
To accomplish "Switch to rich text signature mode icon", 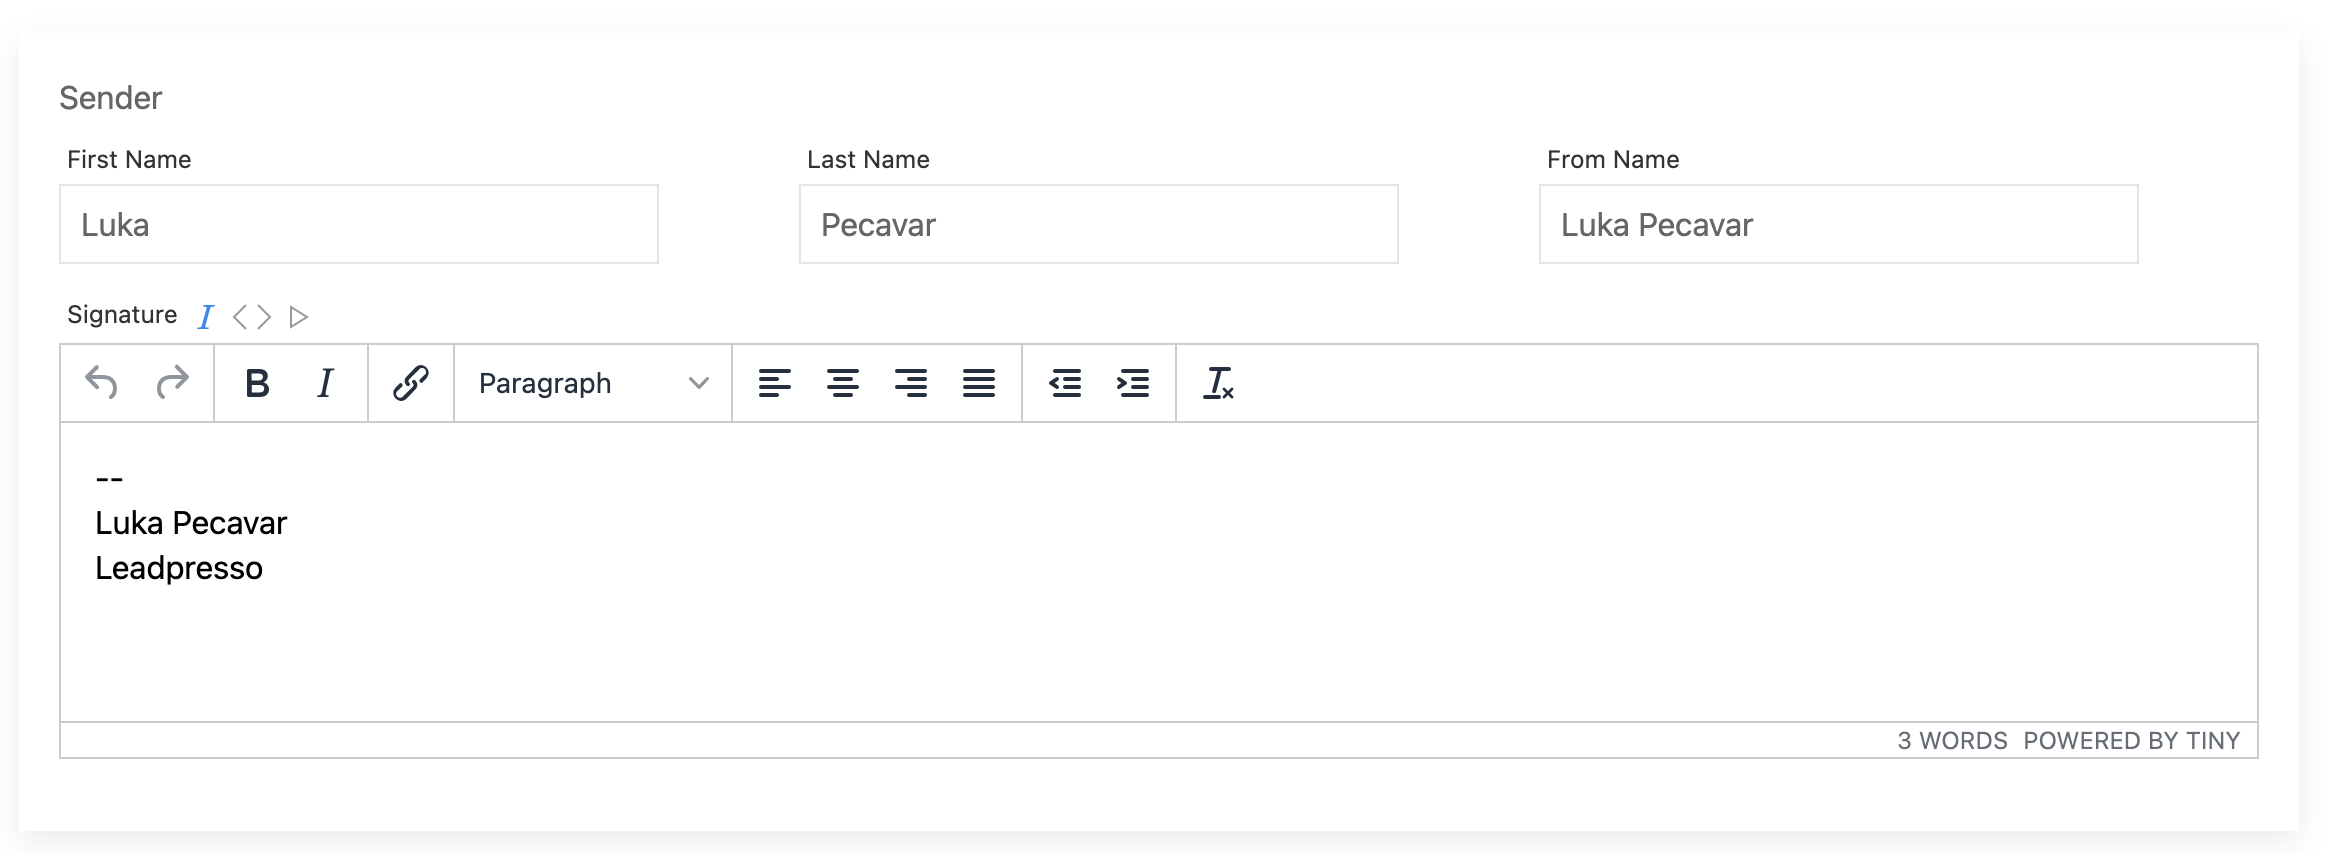I will [206, 317].
